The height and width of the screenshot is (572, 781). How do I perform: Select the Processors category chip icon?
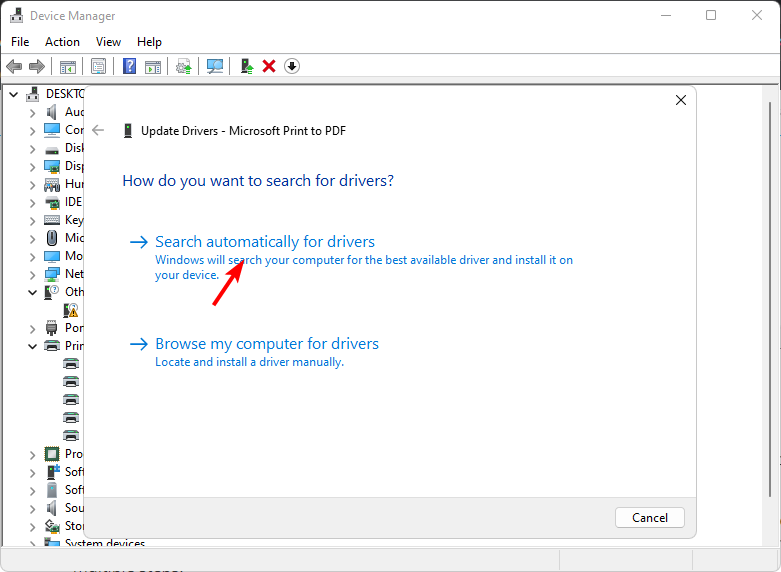52,454
